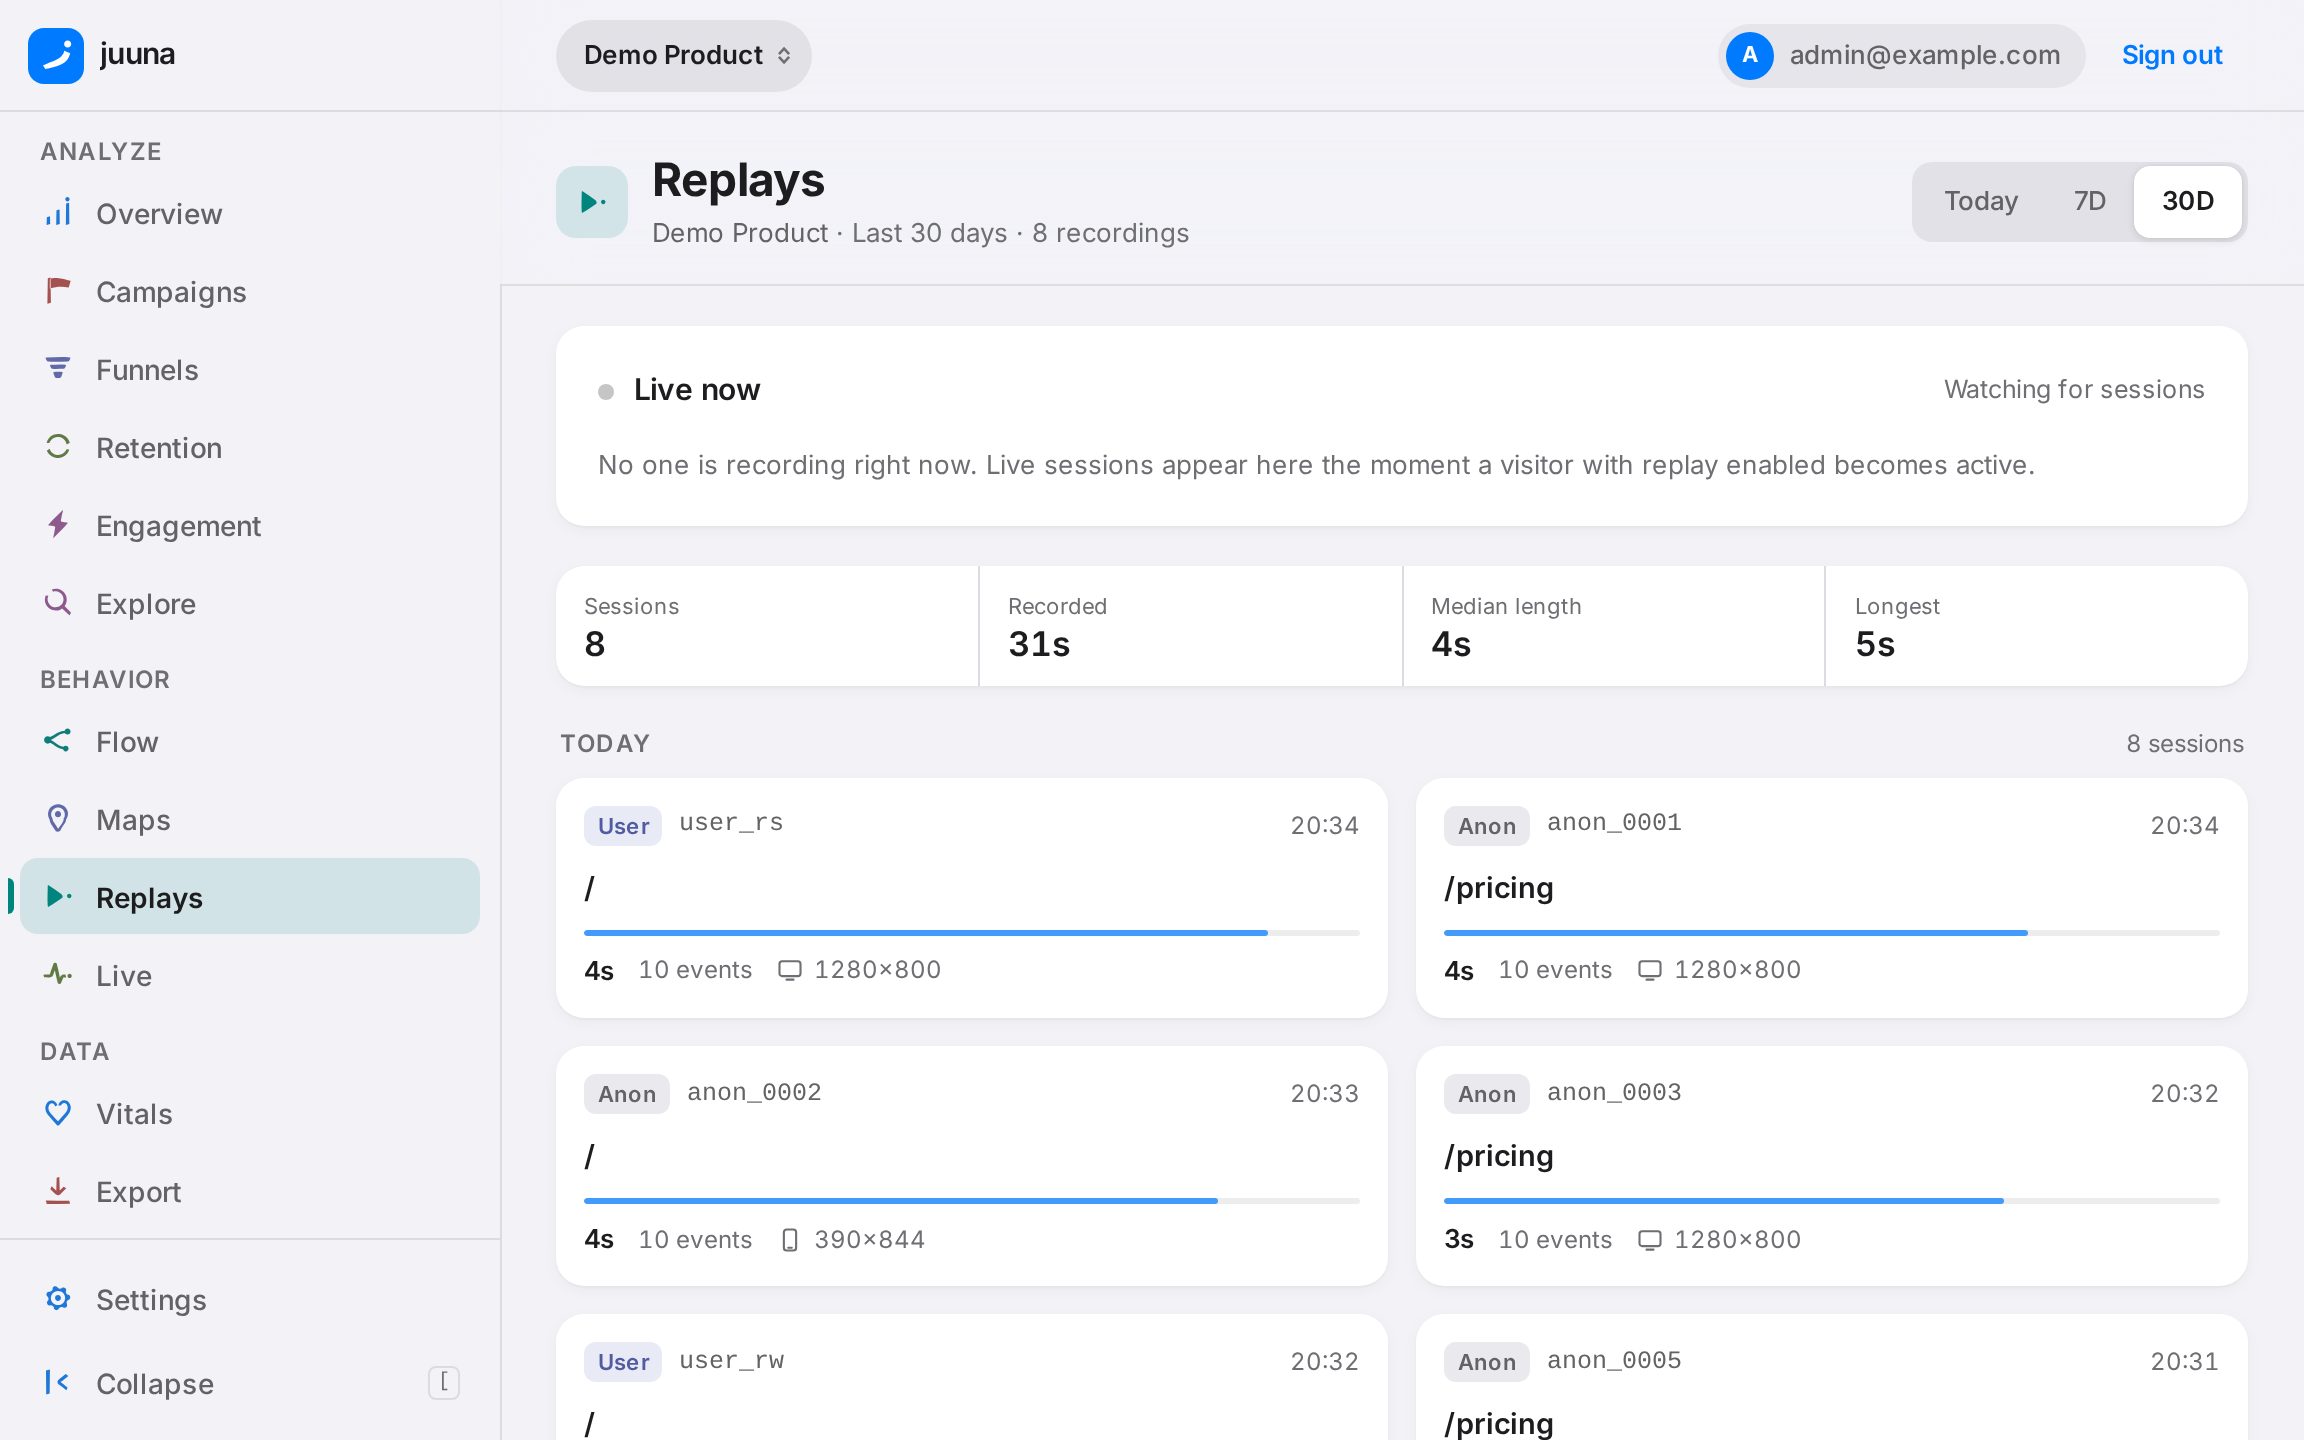
Task: Click progress bar on user_rs recording
Action: pos(972,933)
